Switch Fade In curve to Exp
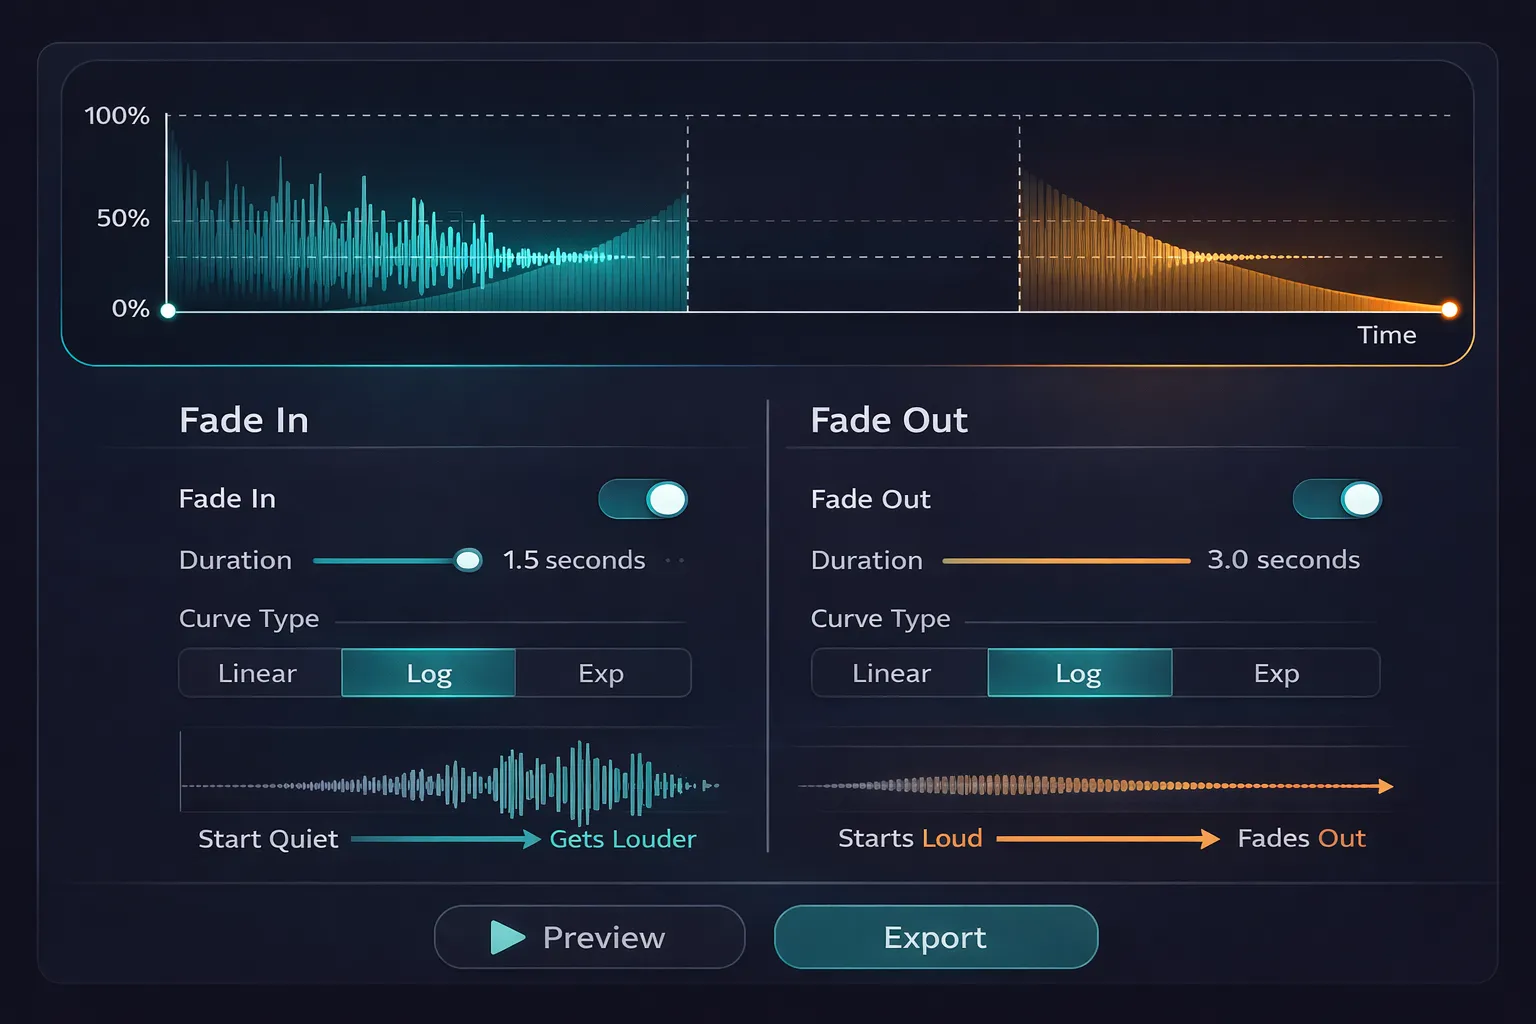The width and height of the screenshot is (1536, 1024). click(x=601, y=673)
